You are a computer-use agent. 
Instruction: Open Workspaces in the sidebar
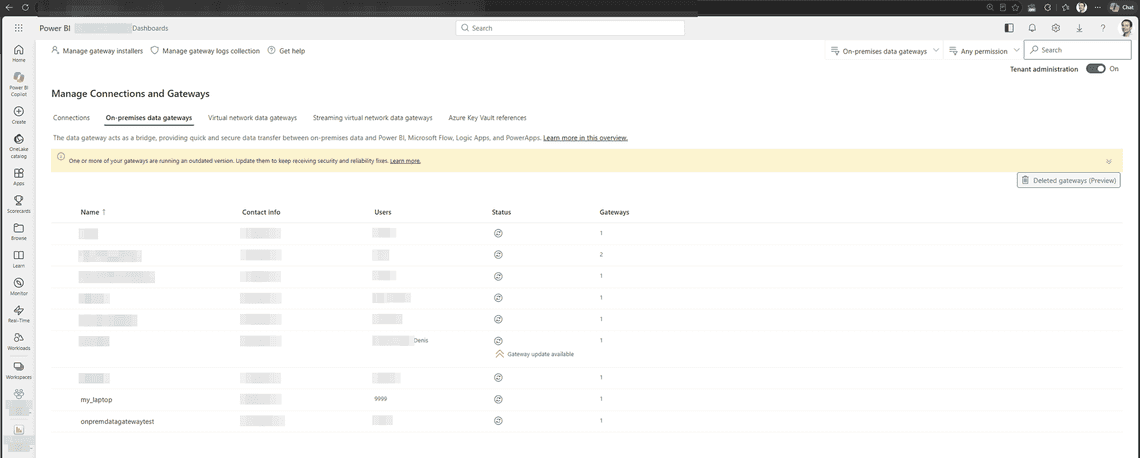click(x=18, y=370)
